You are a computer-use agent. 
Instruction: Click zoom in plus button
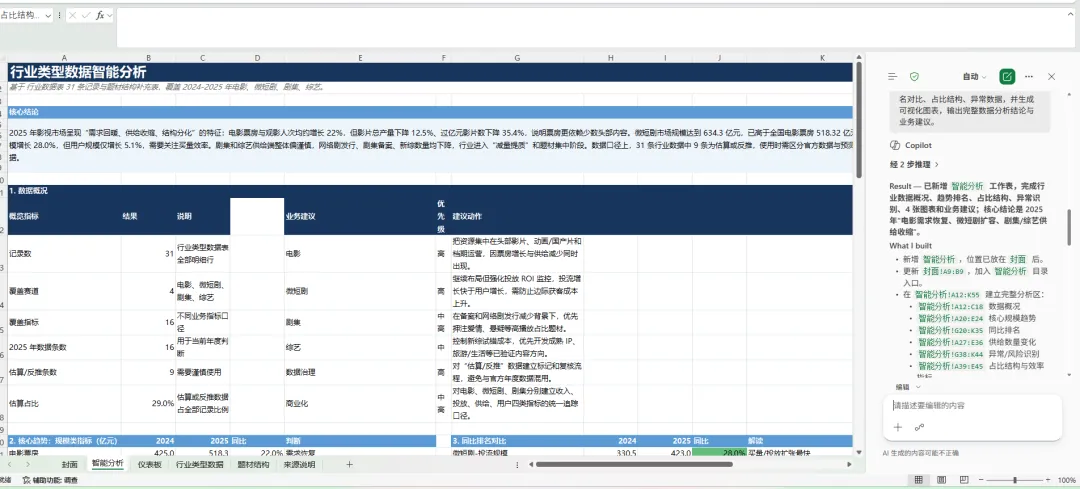(1050, 480)
